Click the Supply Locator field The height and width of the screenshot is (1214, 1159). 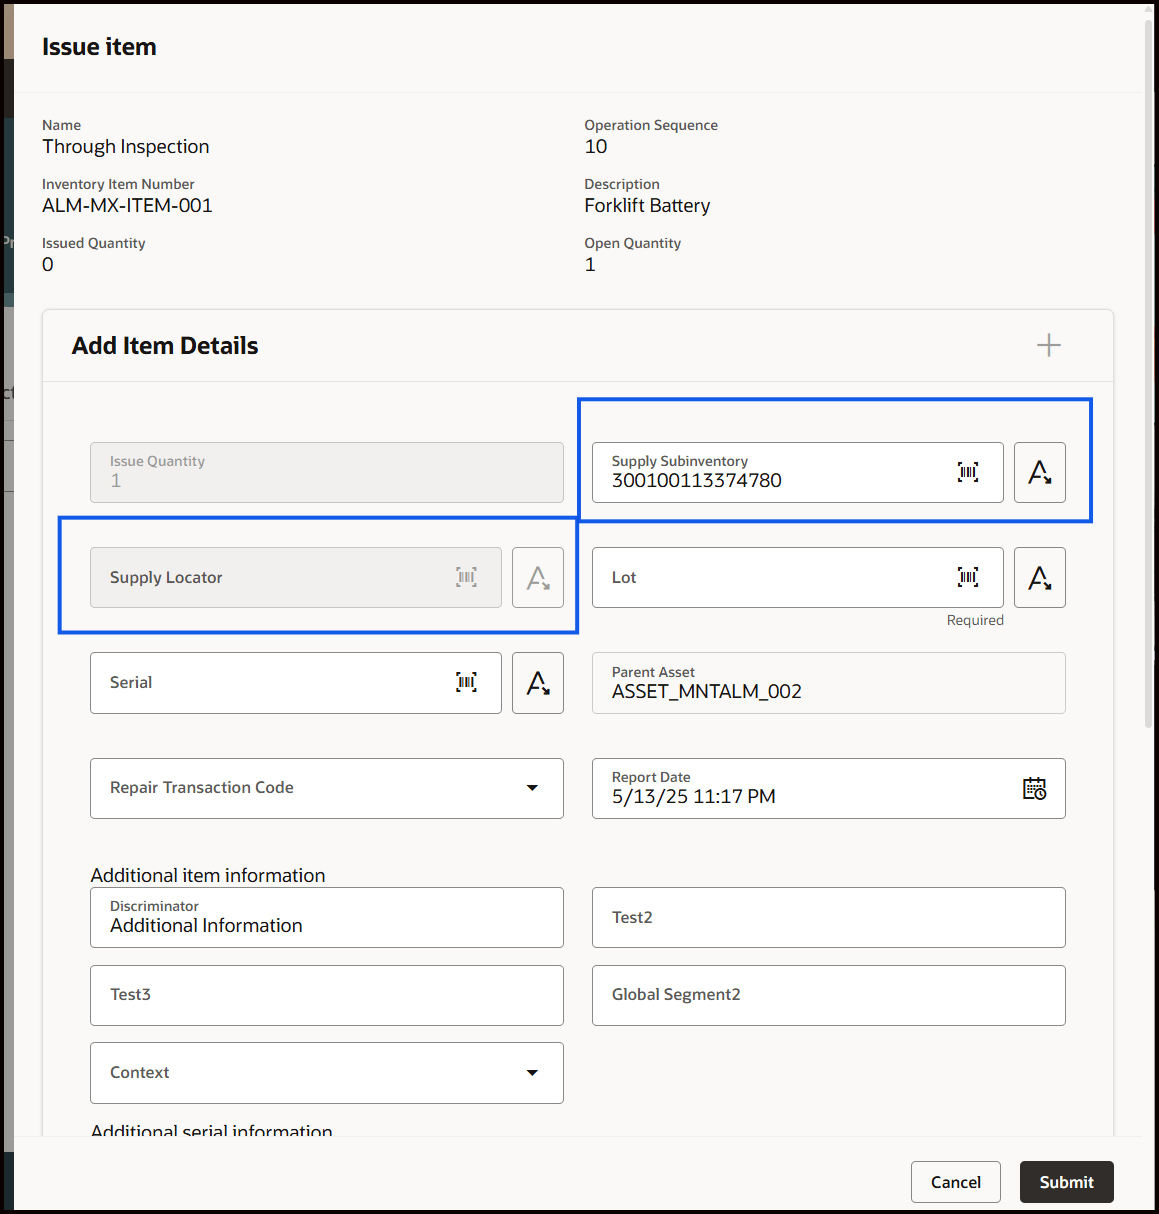click(296, 577)
